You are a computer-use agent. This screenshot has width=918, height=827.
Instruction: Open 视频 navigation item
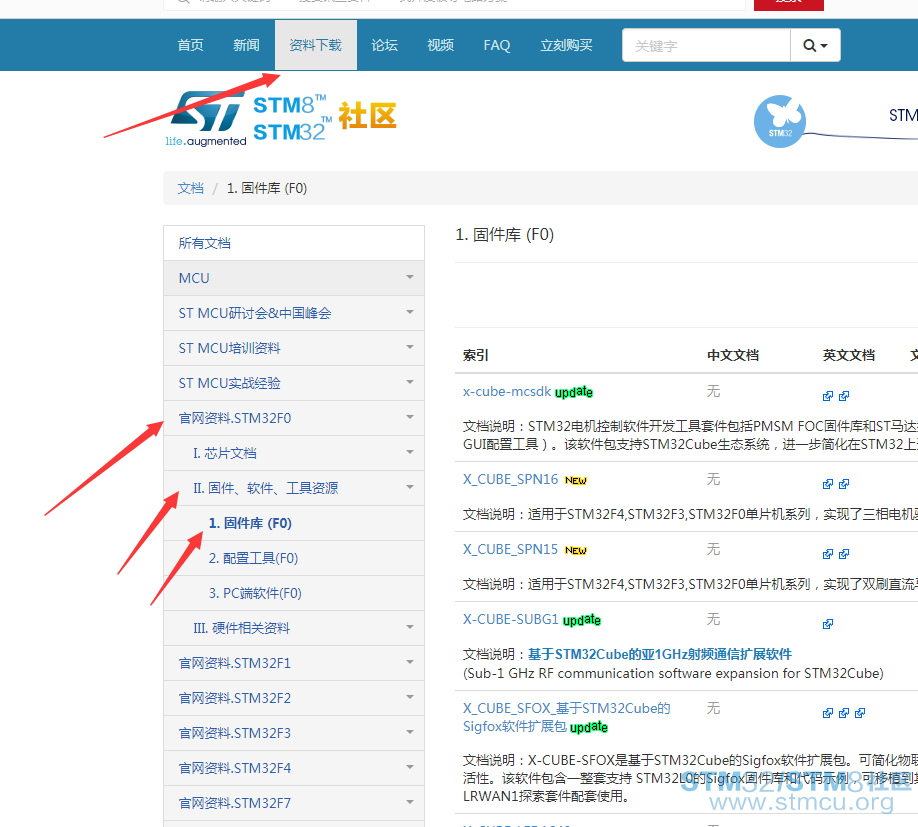pyautogui.click(x=440, y=45)
